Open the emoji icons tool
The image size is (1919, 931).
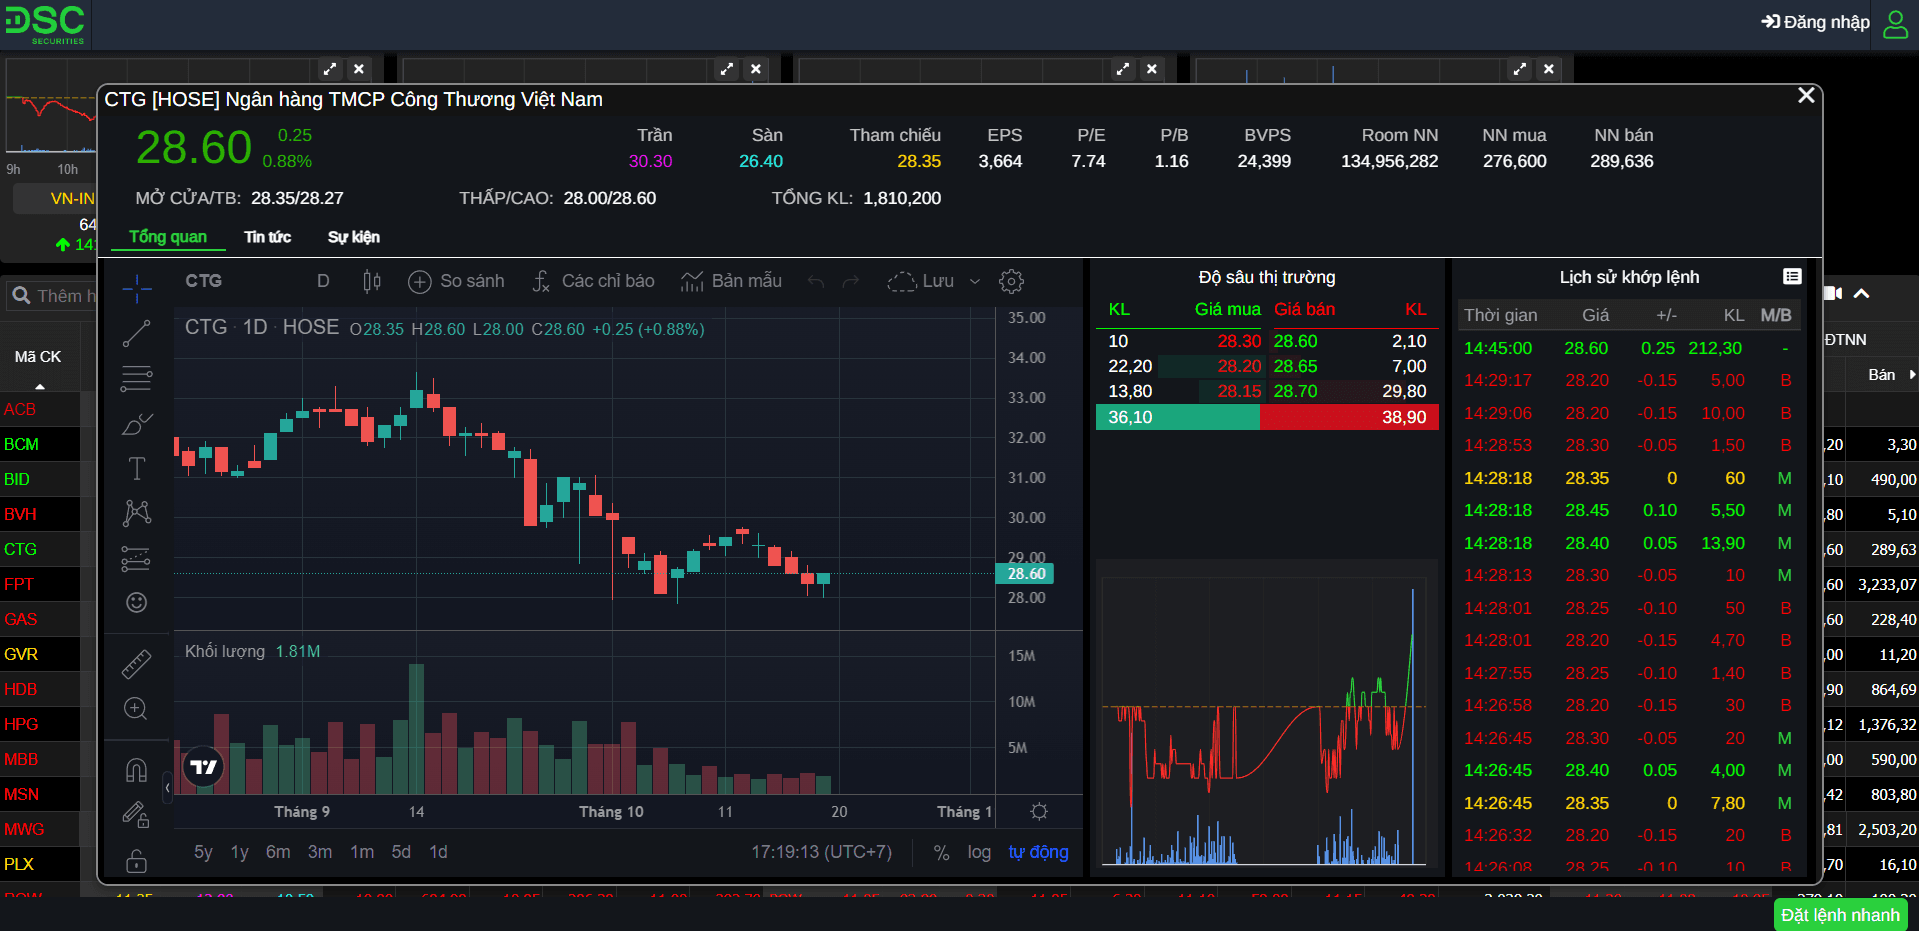(x=137, y=602)
